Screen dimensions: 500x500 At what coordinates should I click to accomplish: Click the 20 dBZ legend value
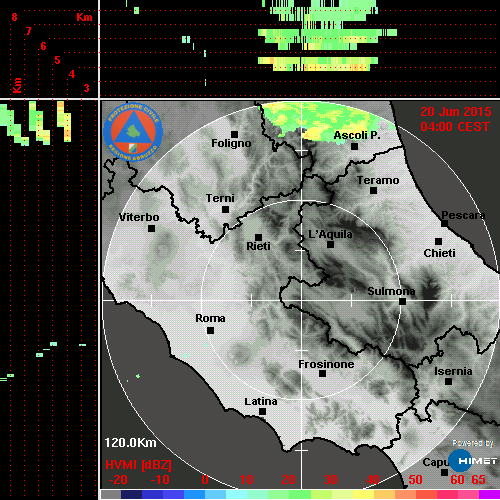click(288, 480)
